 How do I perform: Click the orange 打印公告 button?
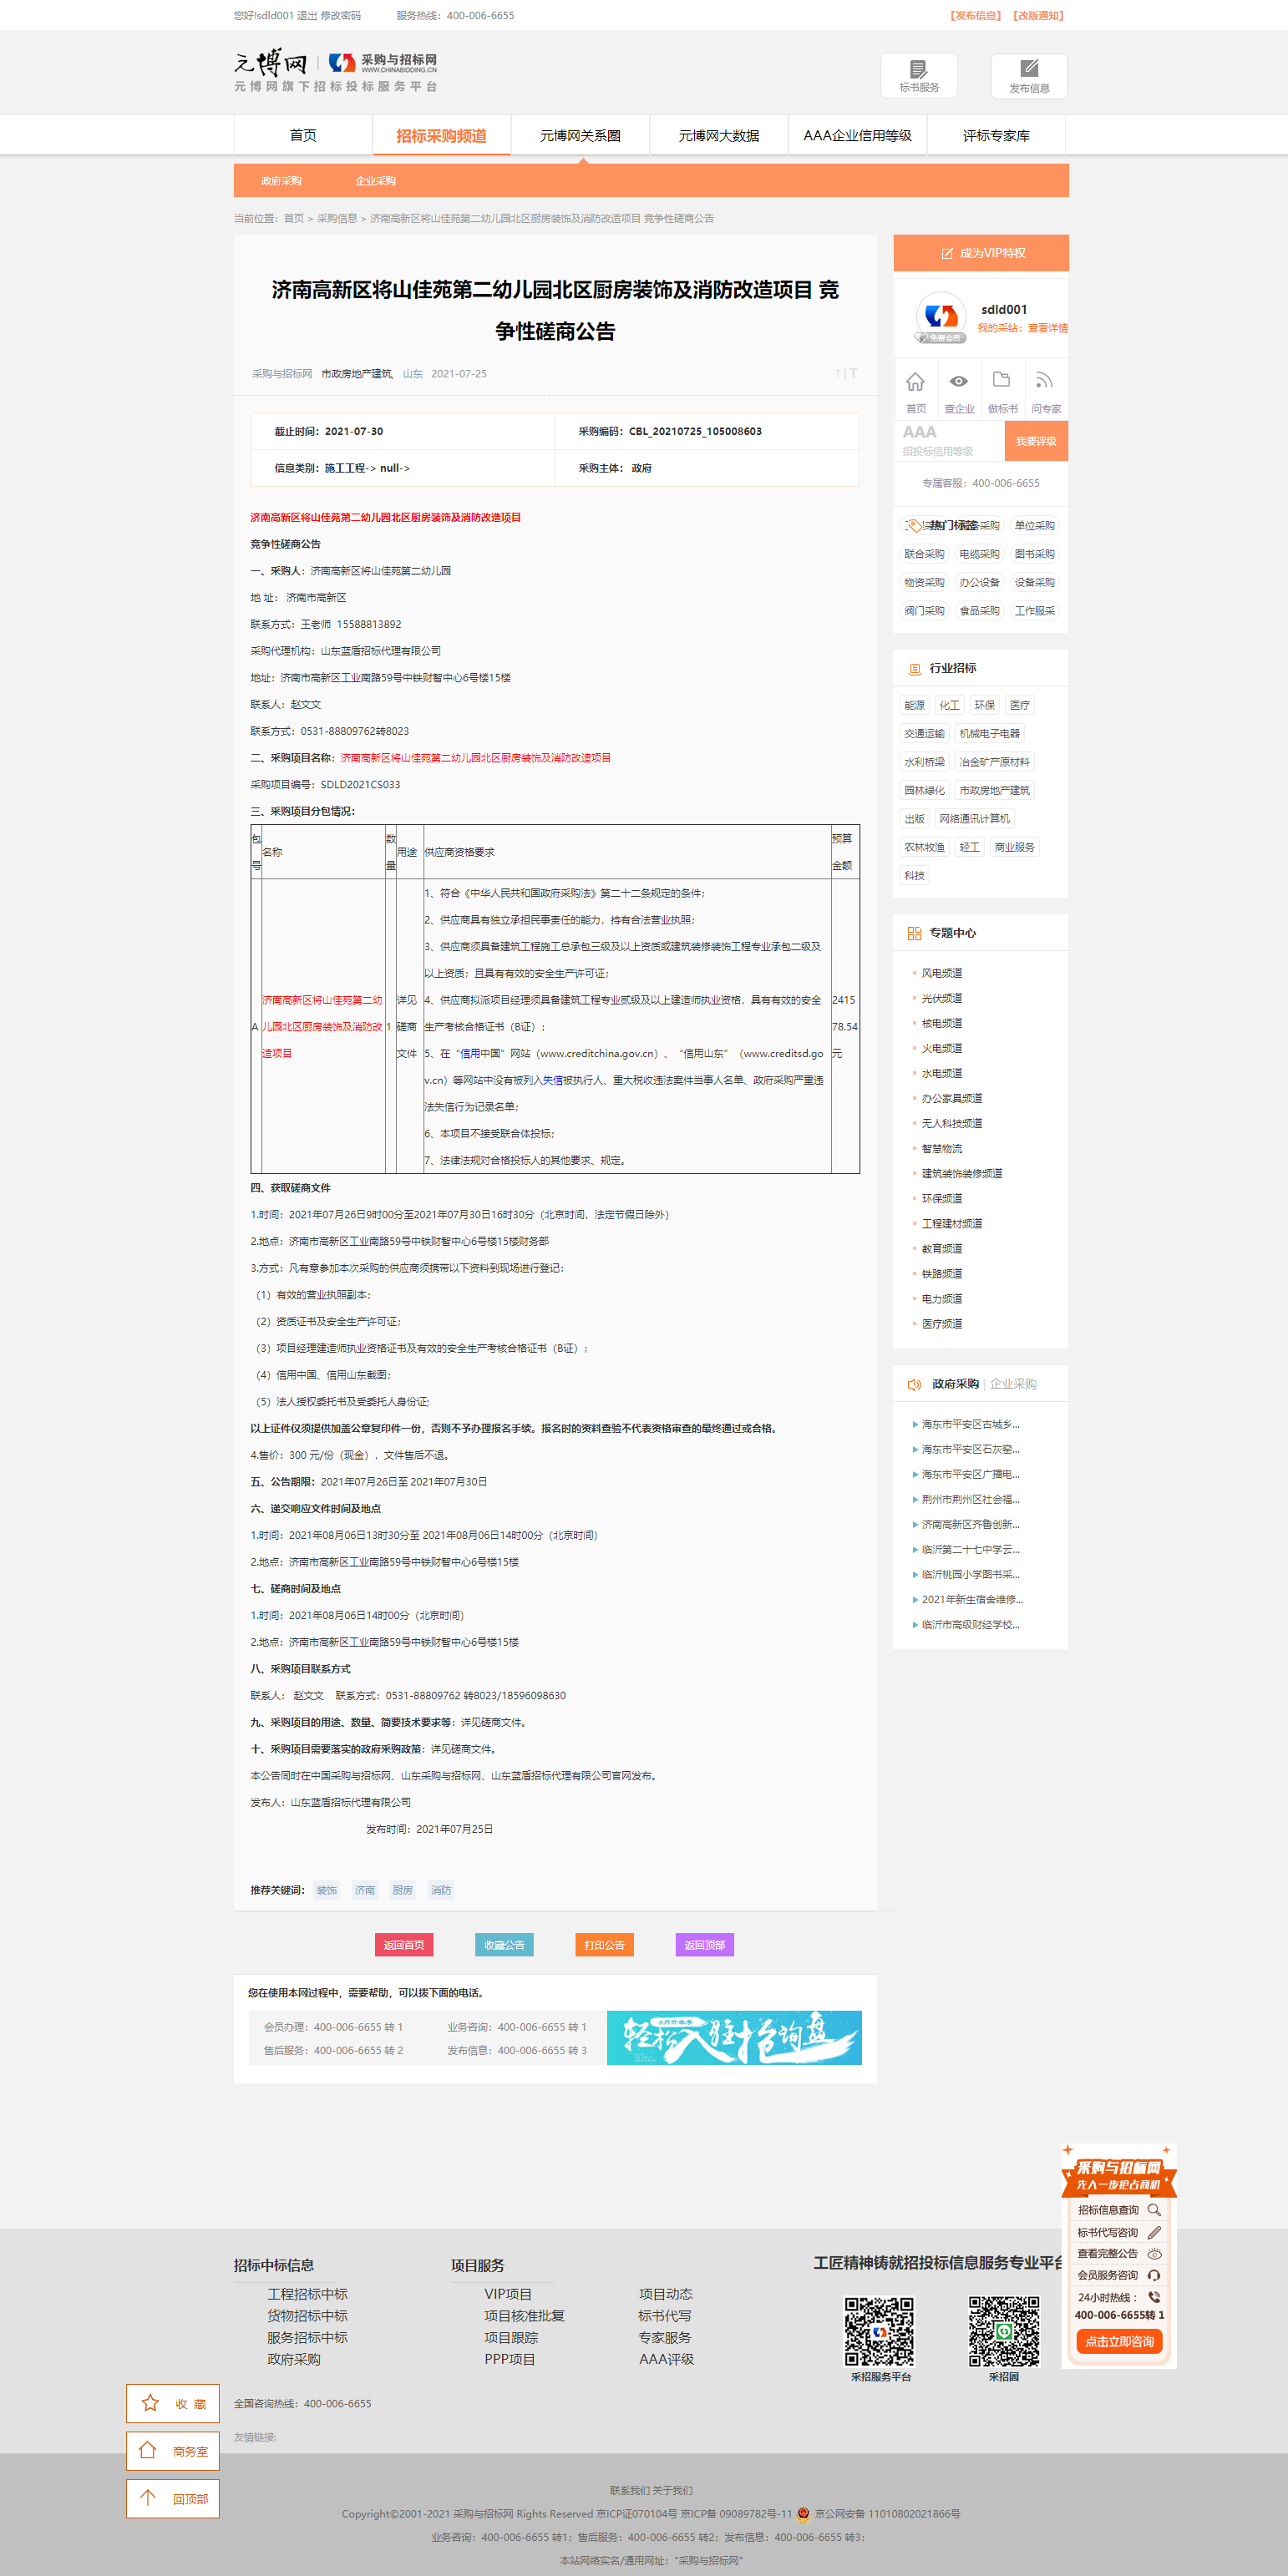coord(604,1945)
